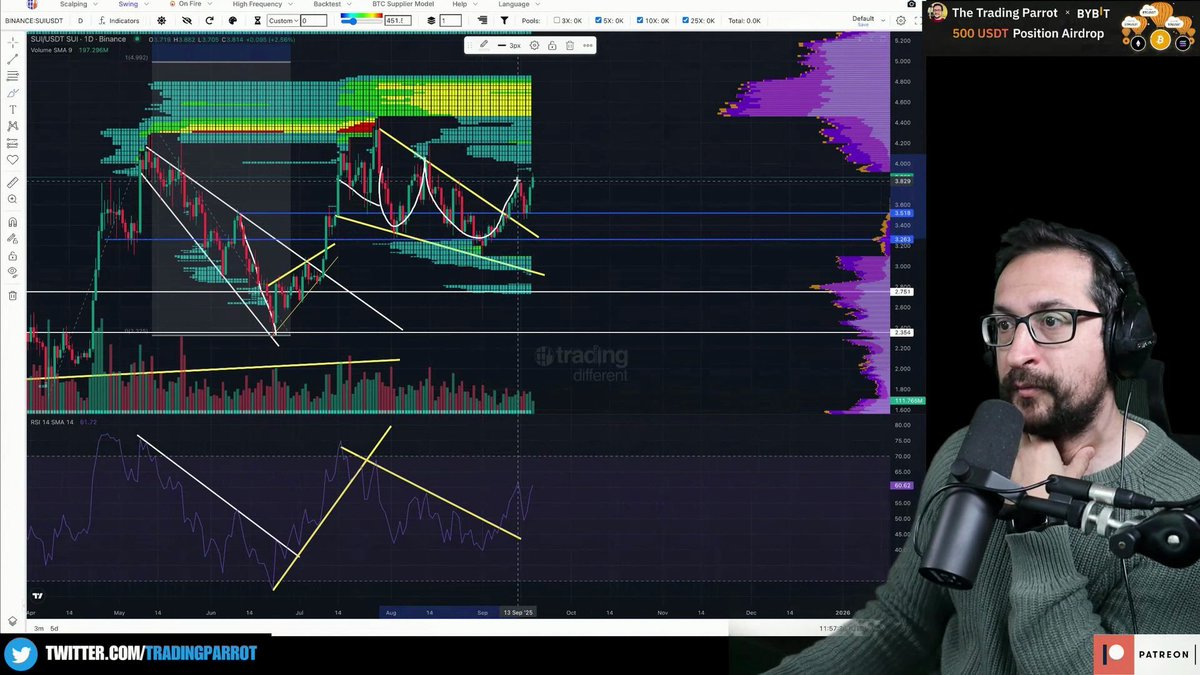
Task: Open the Swing menu
Action: pos(132,4)
